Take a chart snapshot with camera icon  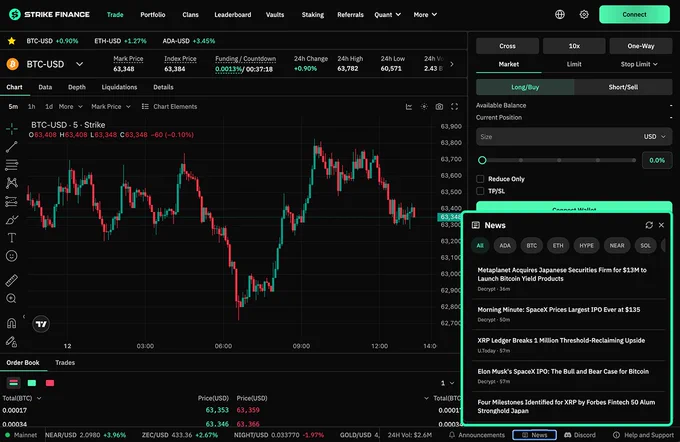(x=439, y=107)
